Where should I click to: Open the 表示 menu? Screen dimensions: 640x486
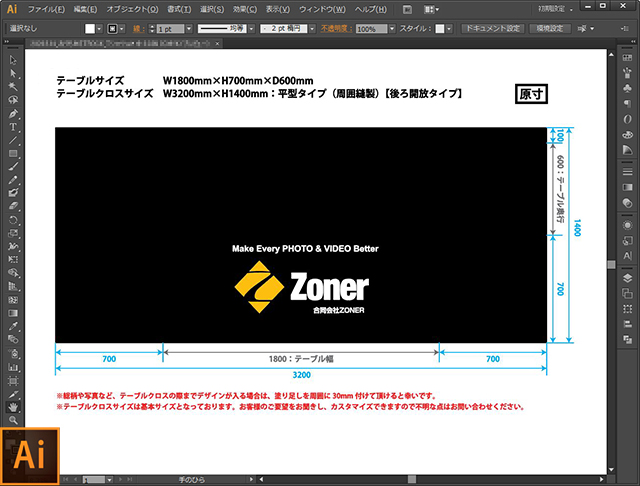pyautogui.click(x=278, y=9)
